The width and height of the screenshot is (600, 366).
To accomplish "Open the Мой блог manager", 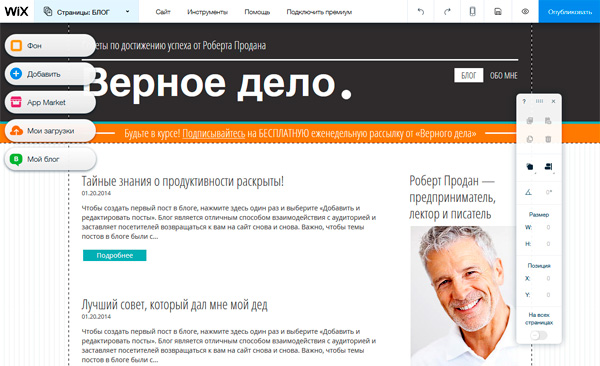I will [x=50, y=159].
